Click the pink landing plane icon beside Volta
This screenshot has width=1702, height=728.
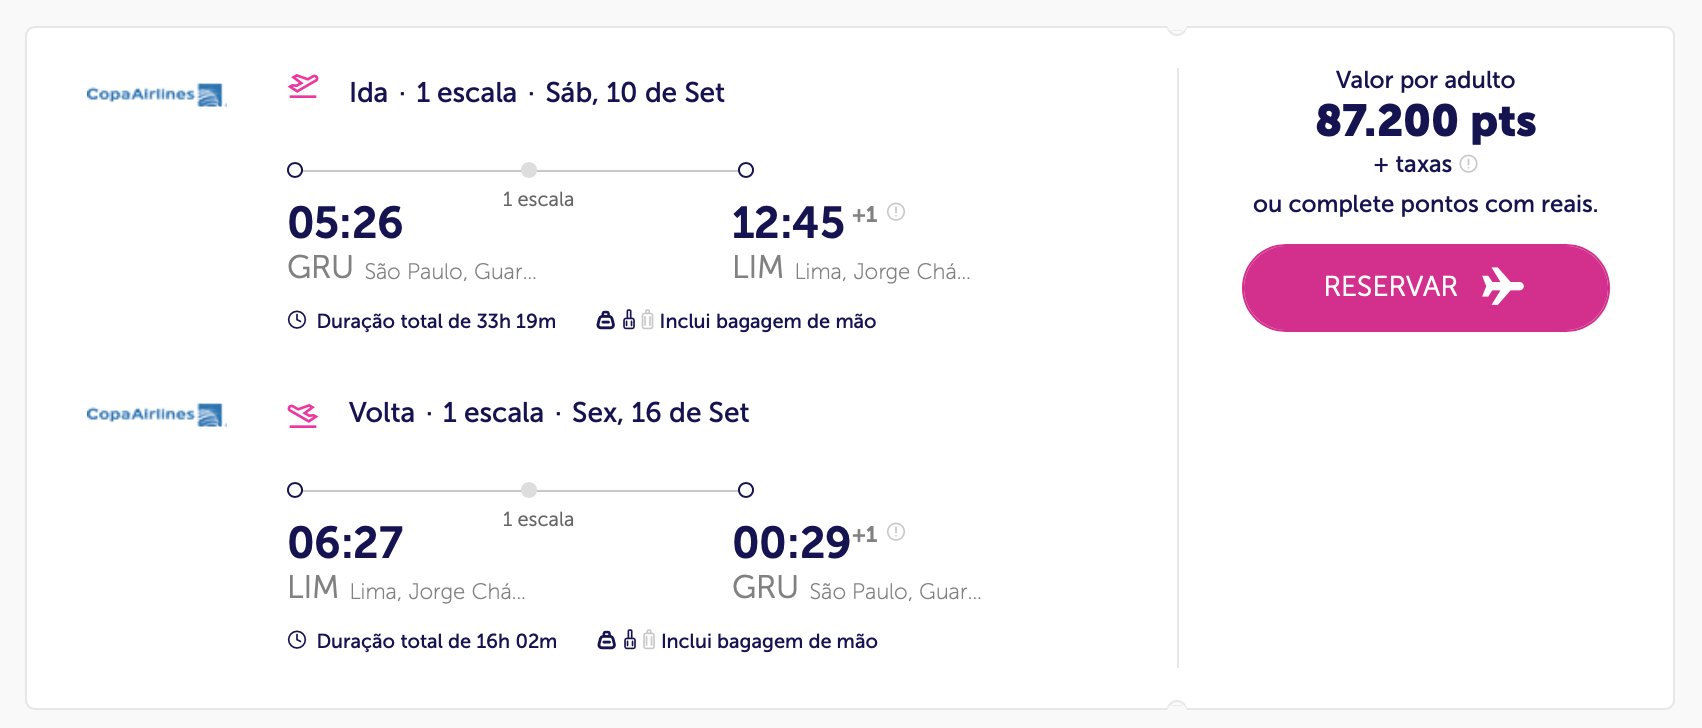[303, 414]
